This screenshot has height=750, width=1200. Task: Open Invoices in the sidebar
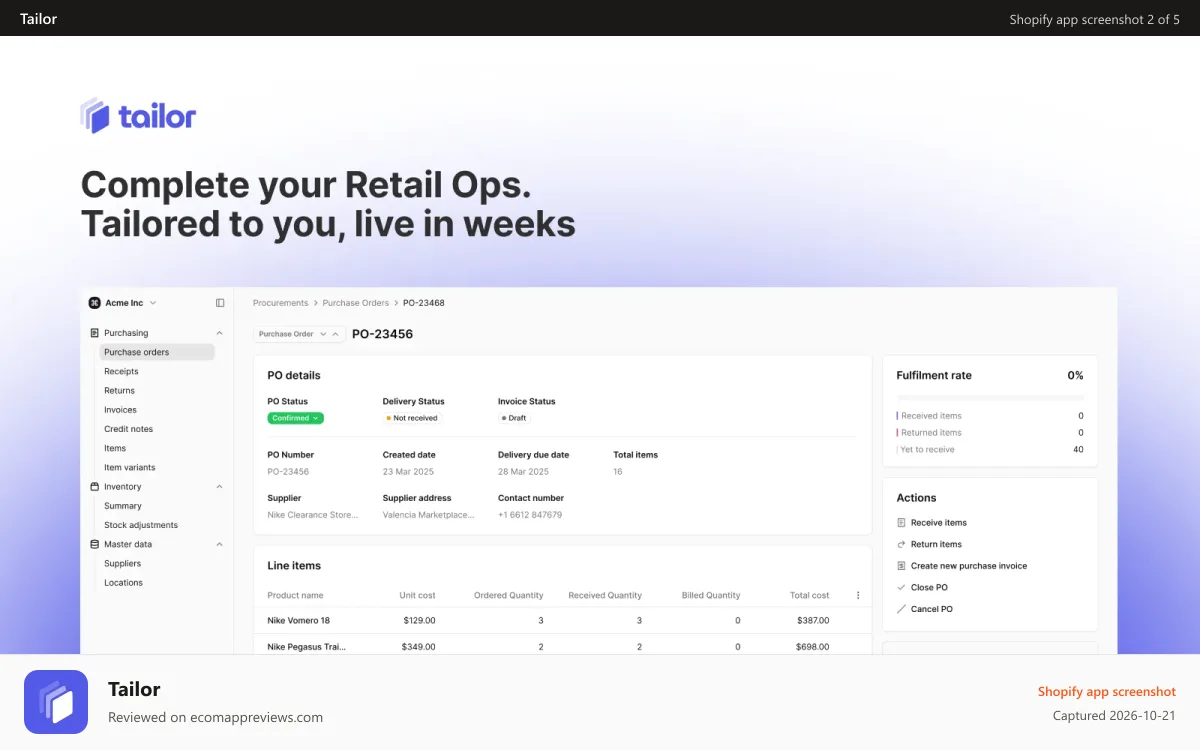[x=120, y=410]
